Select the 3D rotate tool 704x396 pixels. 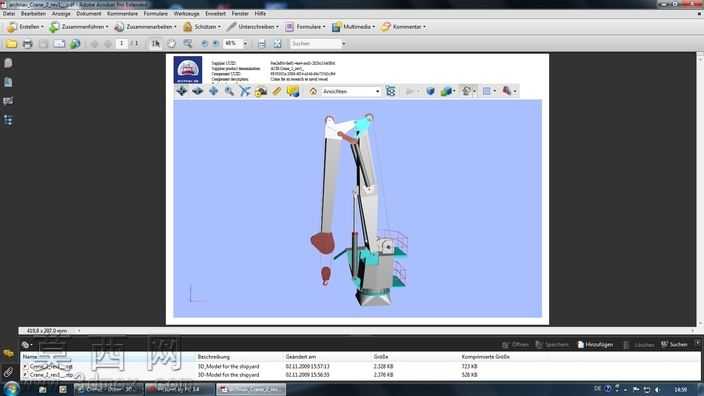pos(181,92)
